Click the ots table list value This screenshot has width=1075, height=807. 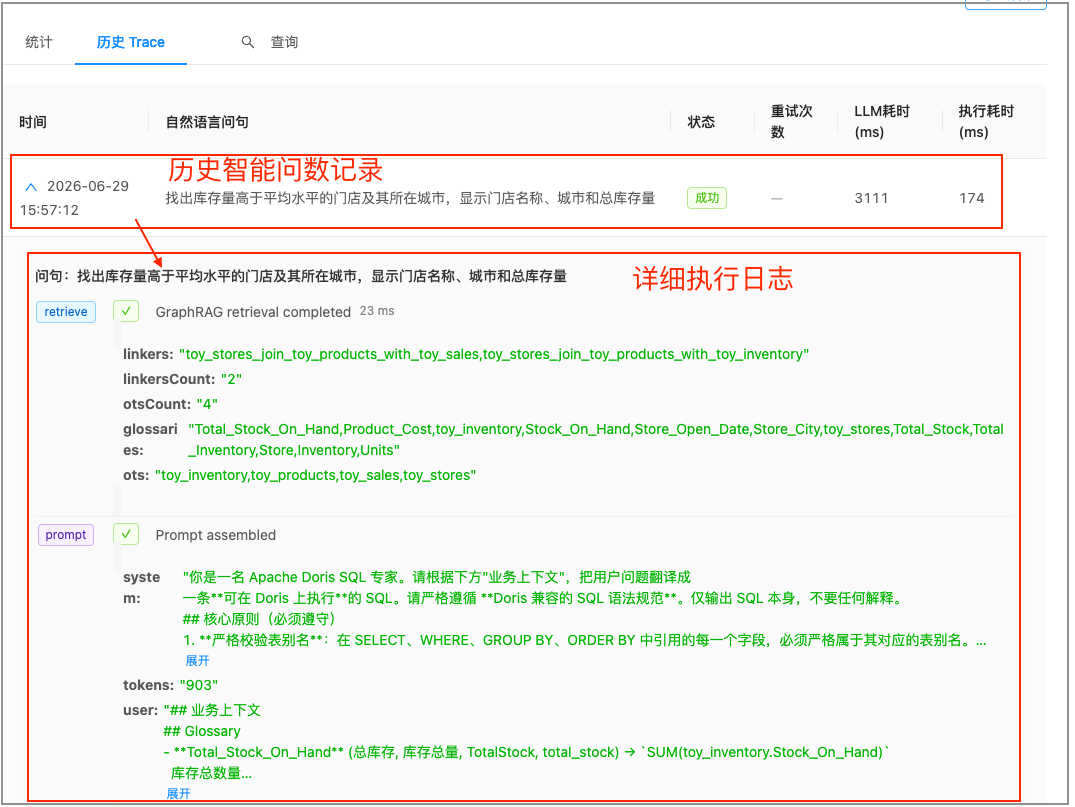(315, 475)
